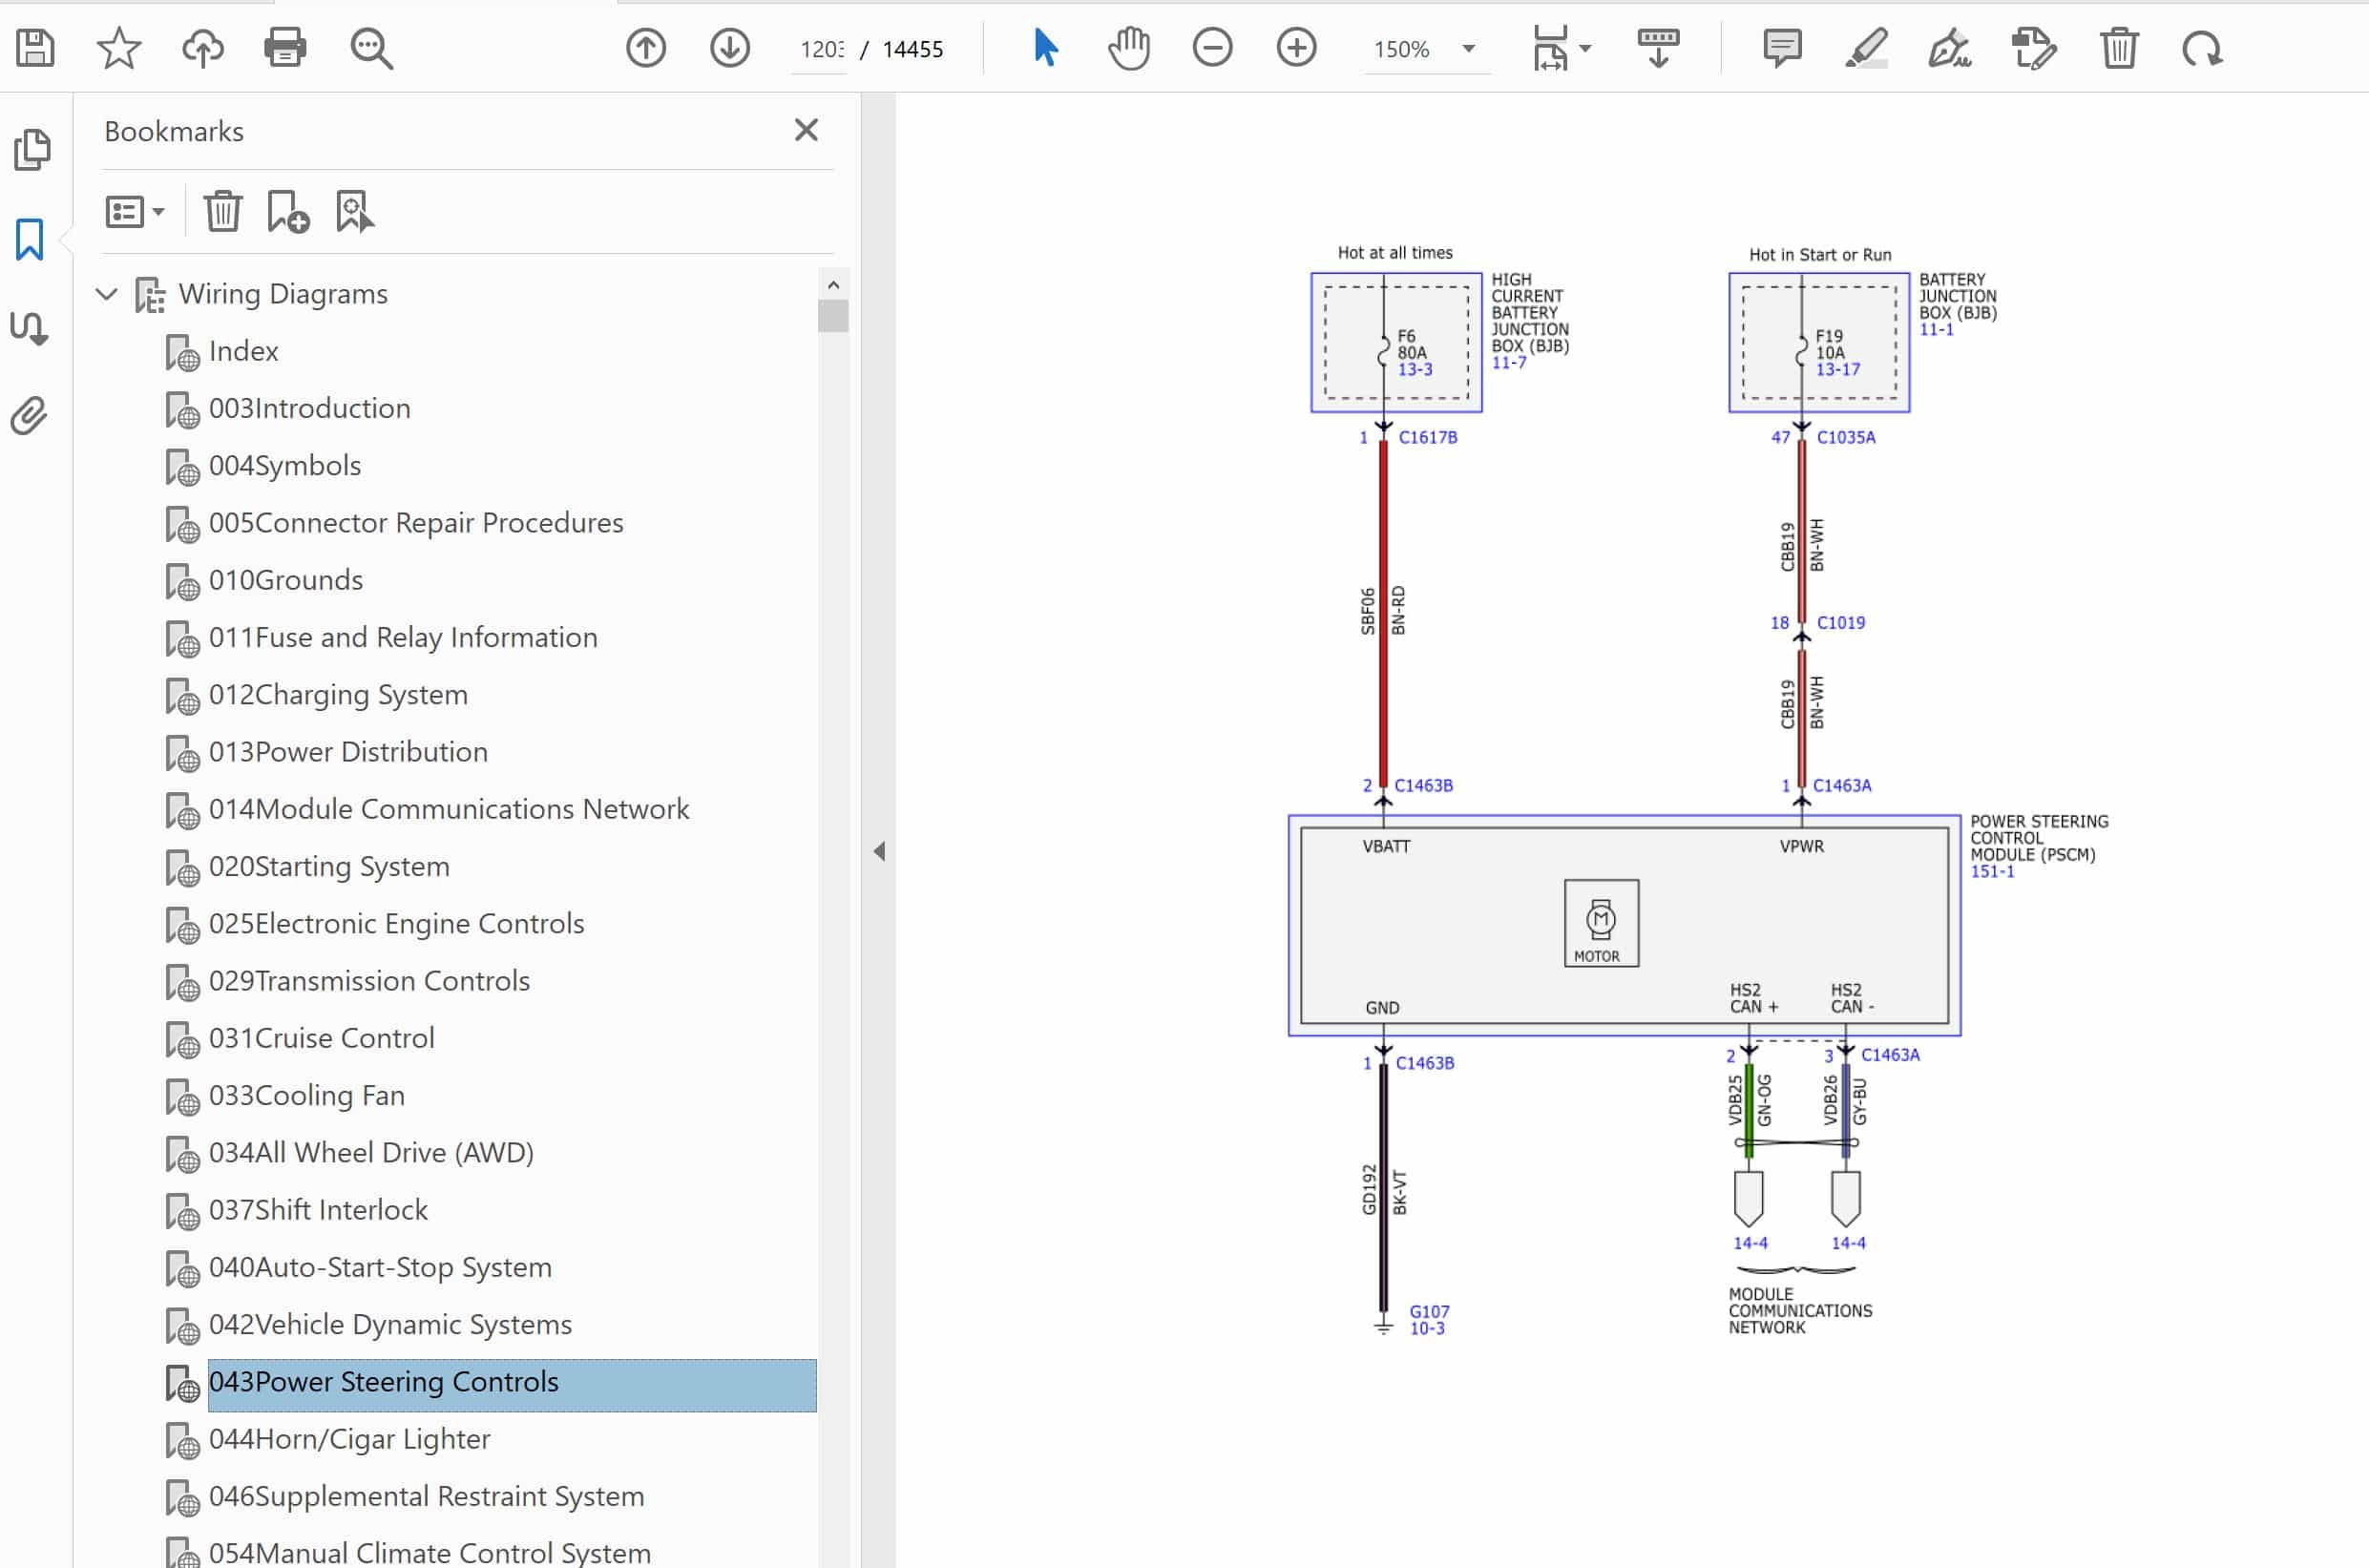Click the toolbar trash delete icon

coord(2119,48)
